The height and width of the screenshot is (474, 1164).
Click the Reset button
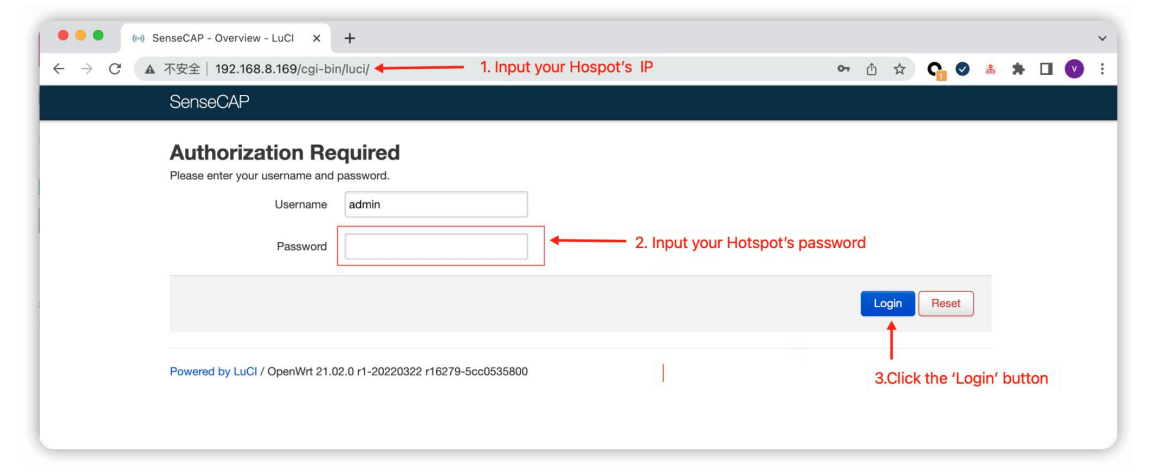point(946,303)
